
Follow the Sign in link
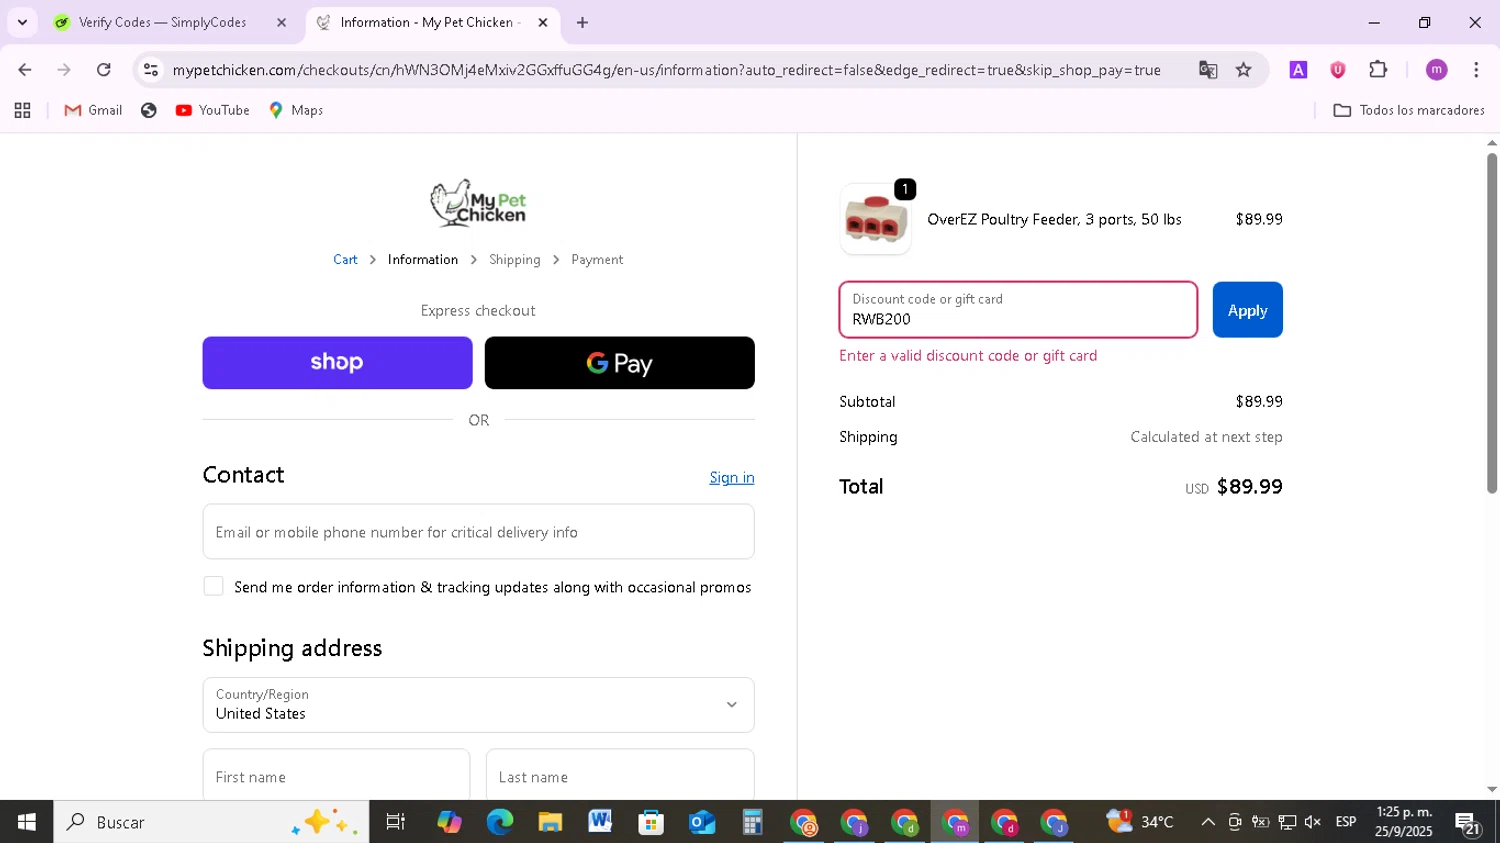point(732,478)
